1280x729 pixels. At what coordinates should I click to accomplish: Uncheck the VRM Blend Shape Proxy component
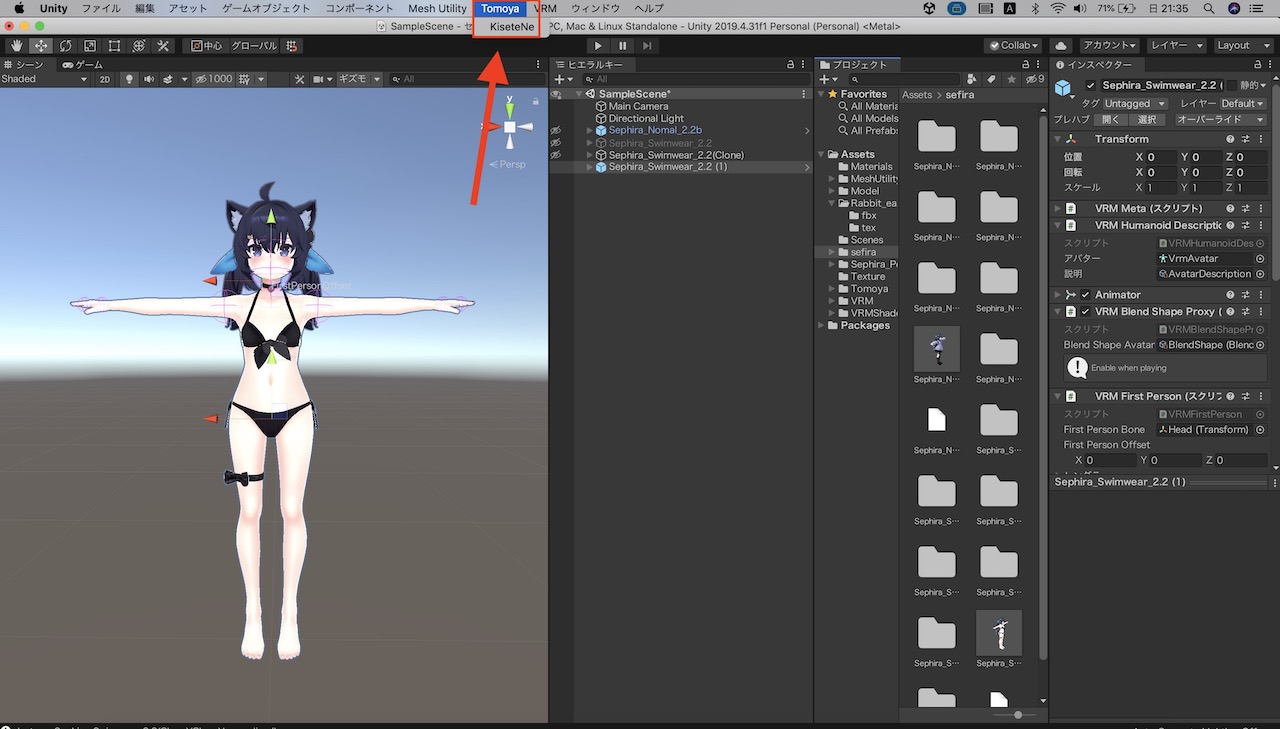[x=1085, y=311]
